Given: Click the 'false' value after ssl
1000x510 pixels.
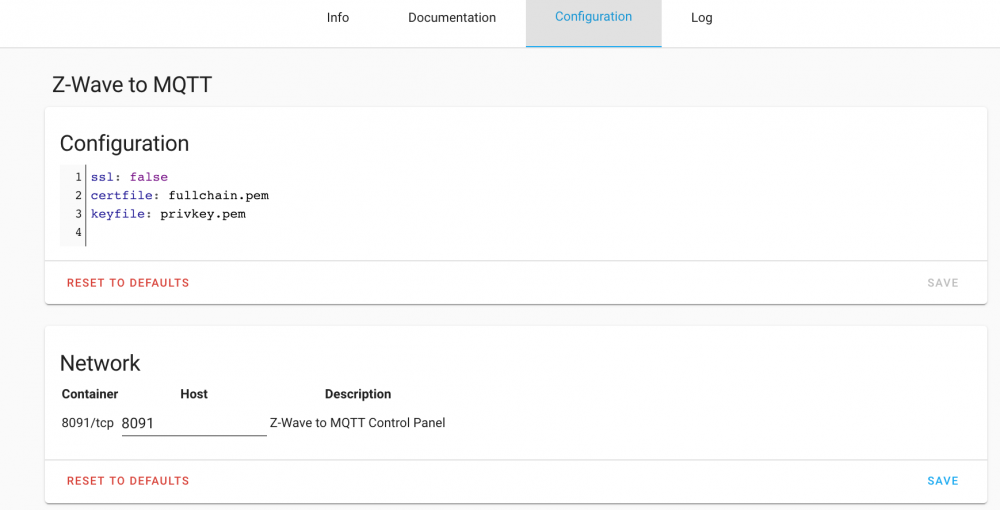Looking at the screenshot, I should coord(149,177).
